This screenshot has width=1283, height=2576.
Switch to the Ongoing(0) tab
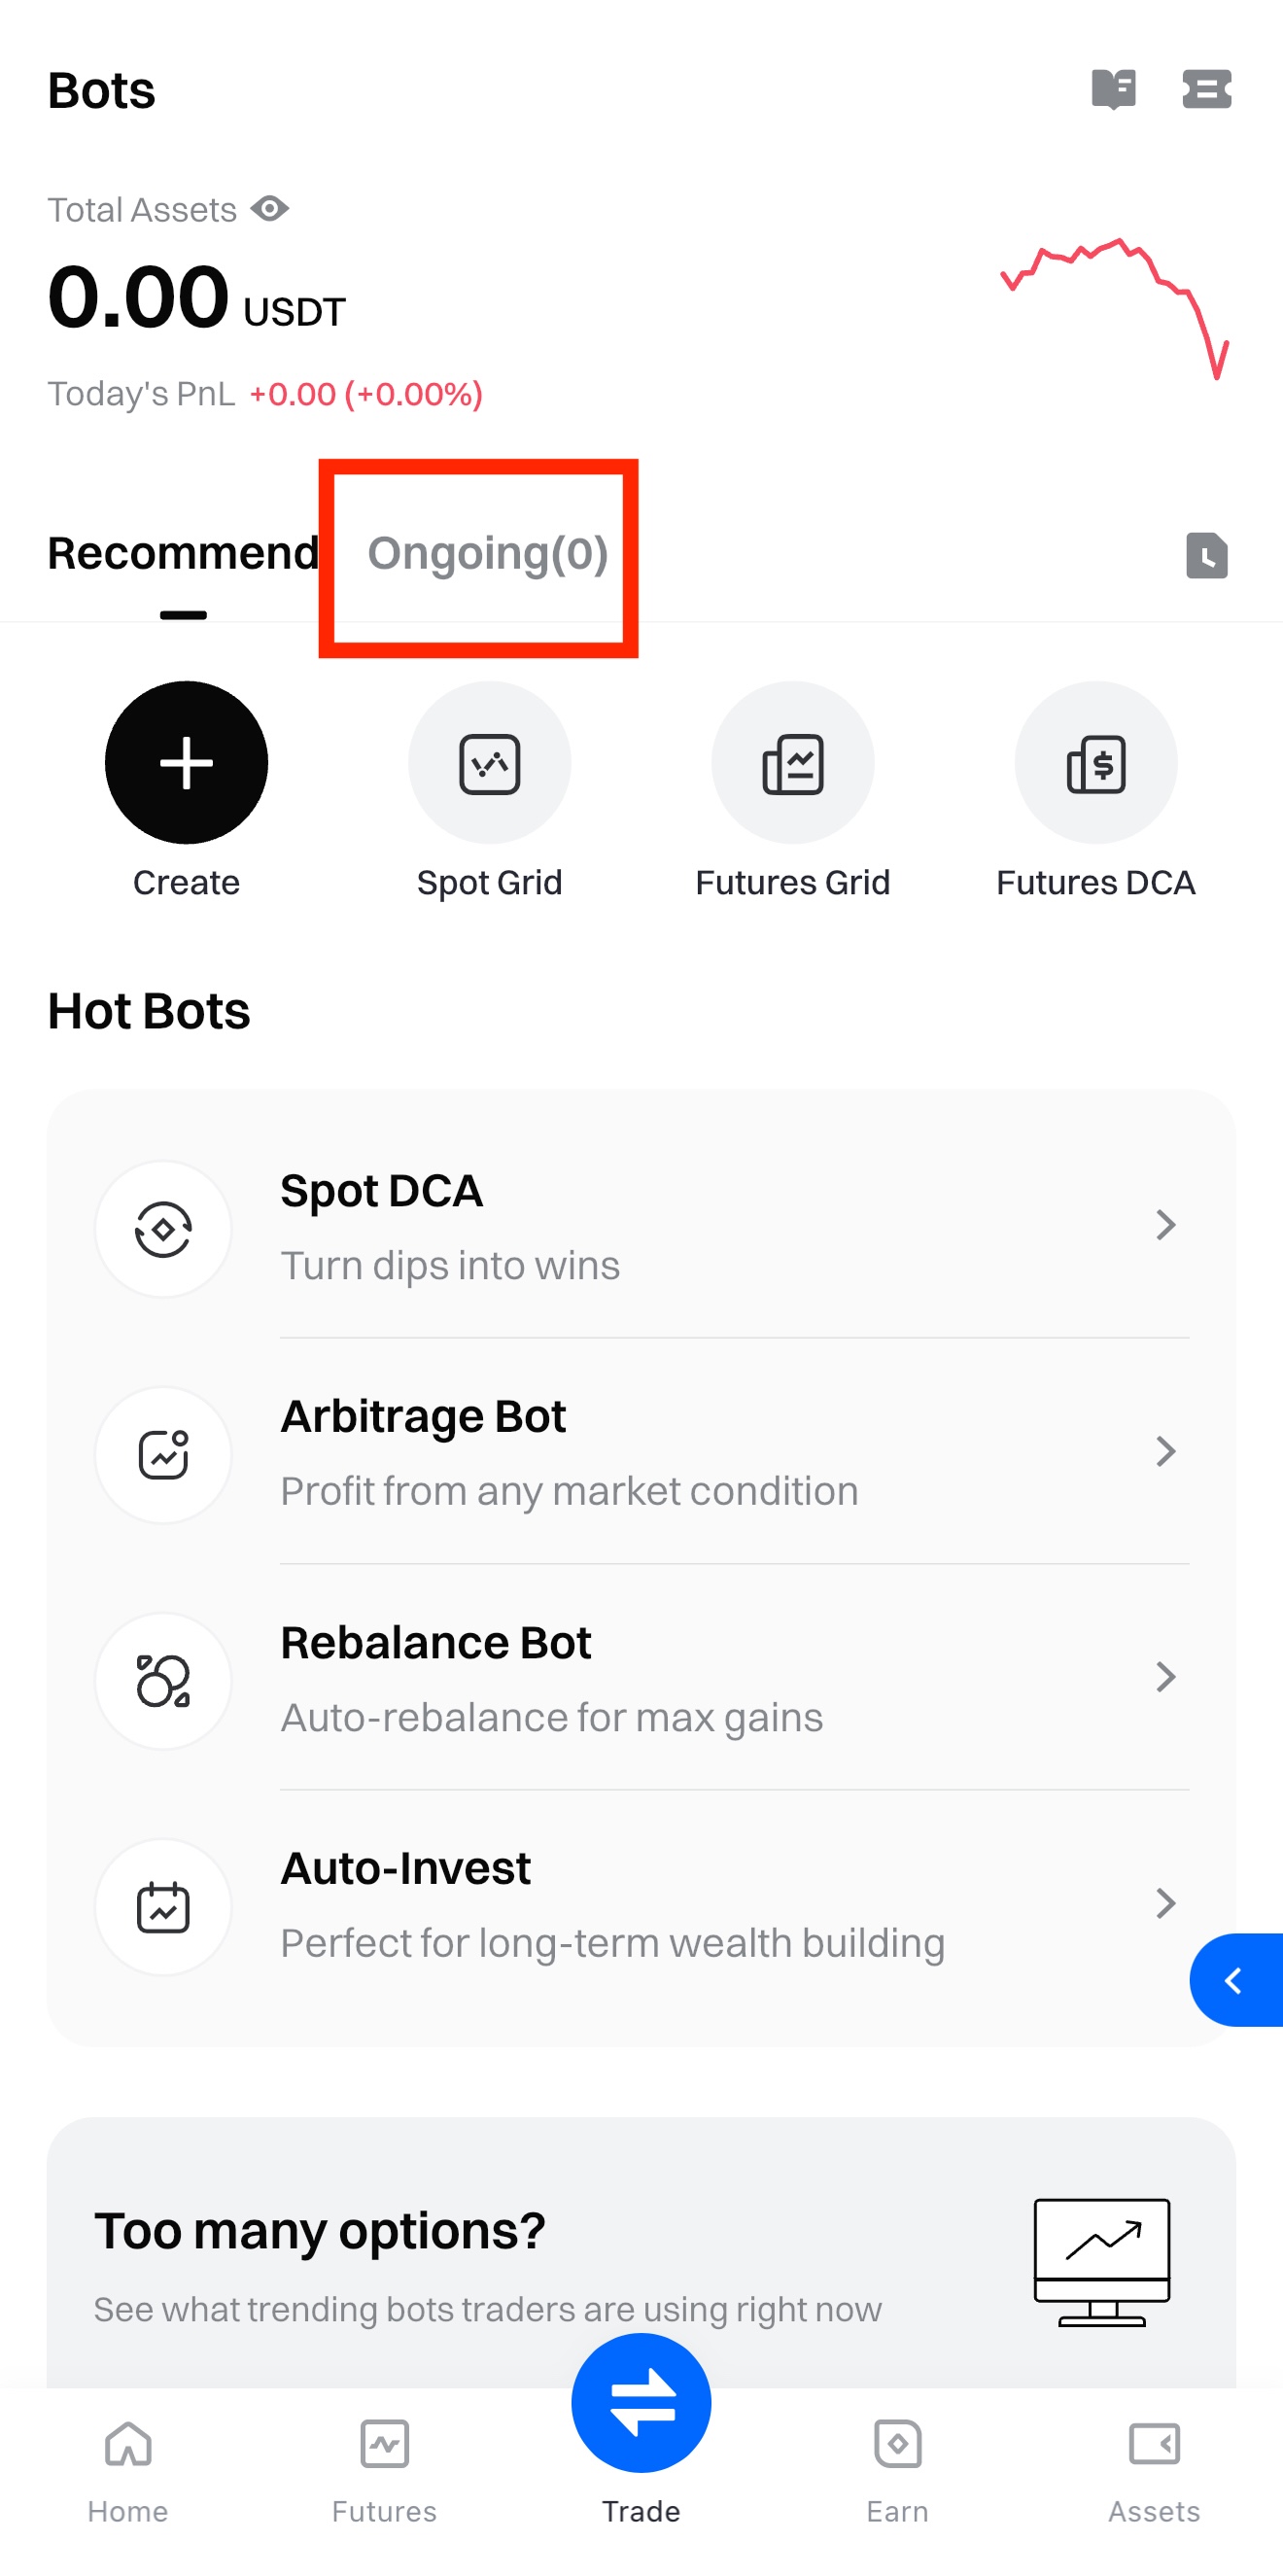click(487, 553)
